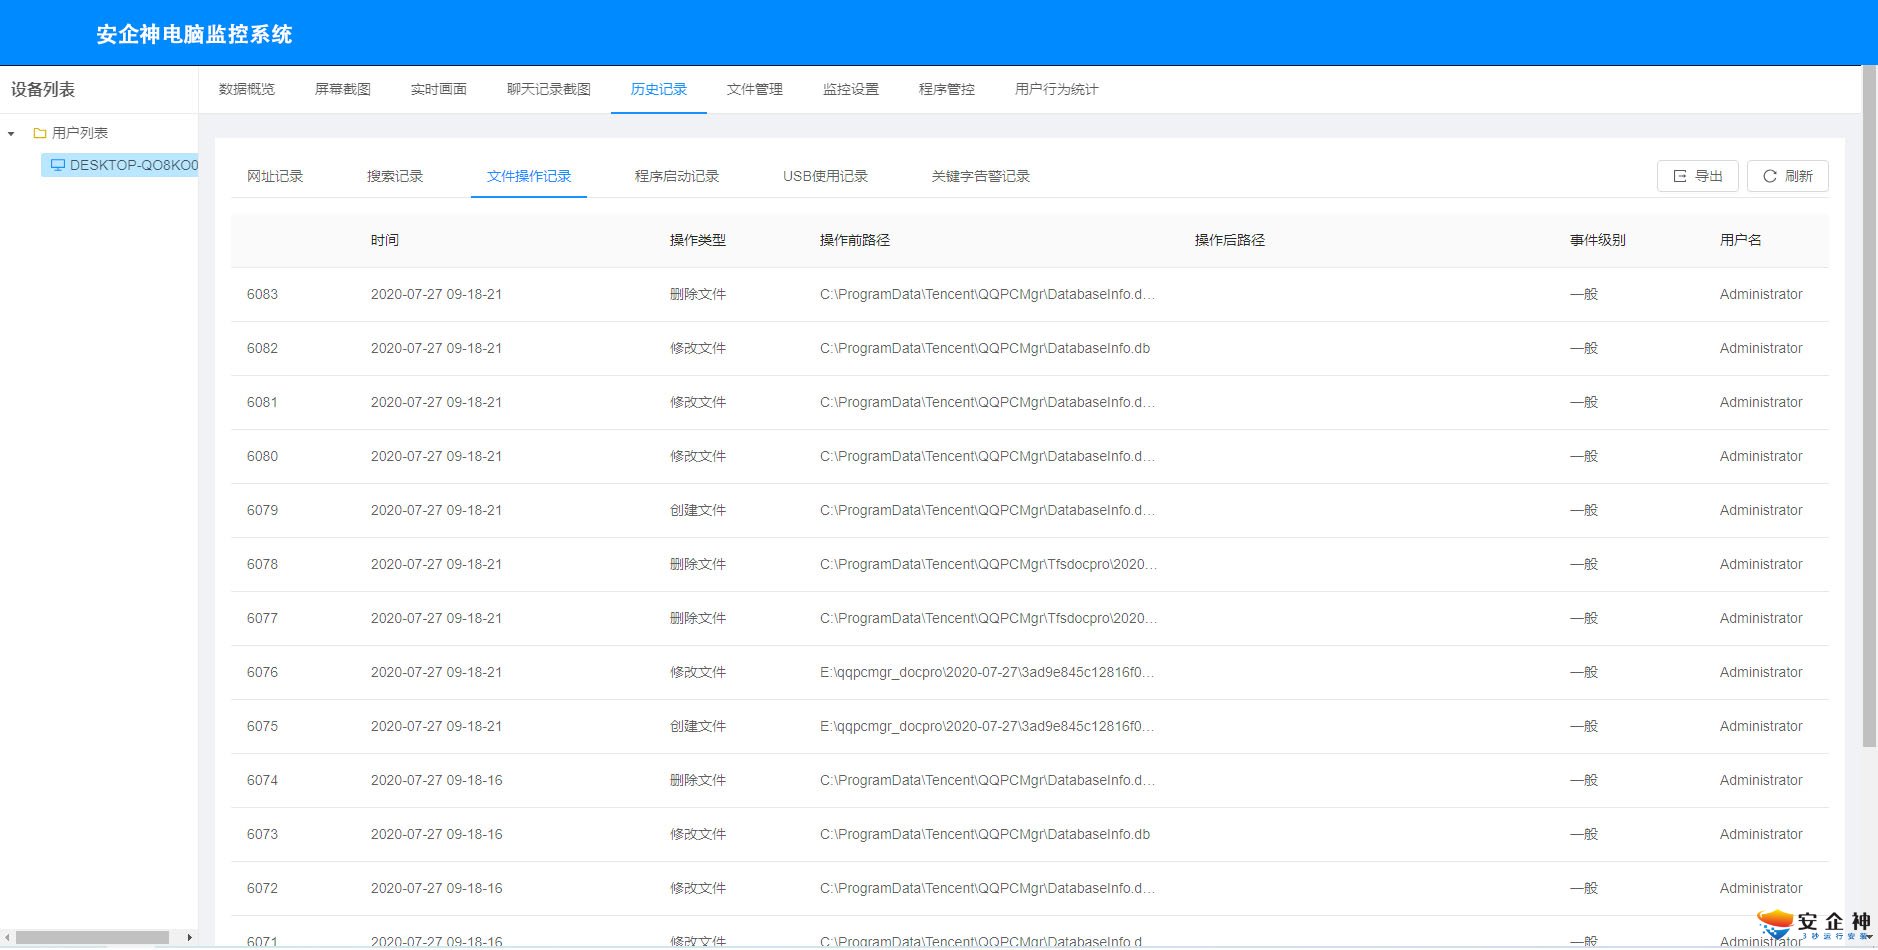Click 创建文件 in row 6075
The image size is (1878, 950).
[x=698, y=726]
